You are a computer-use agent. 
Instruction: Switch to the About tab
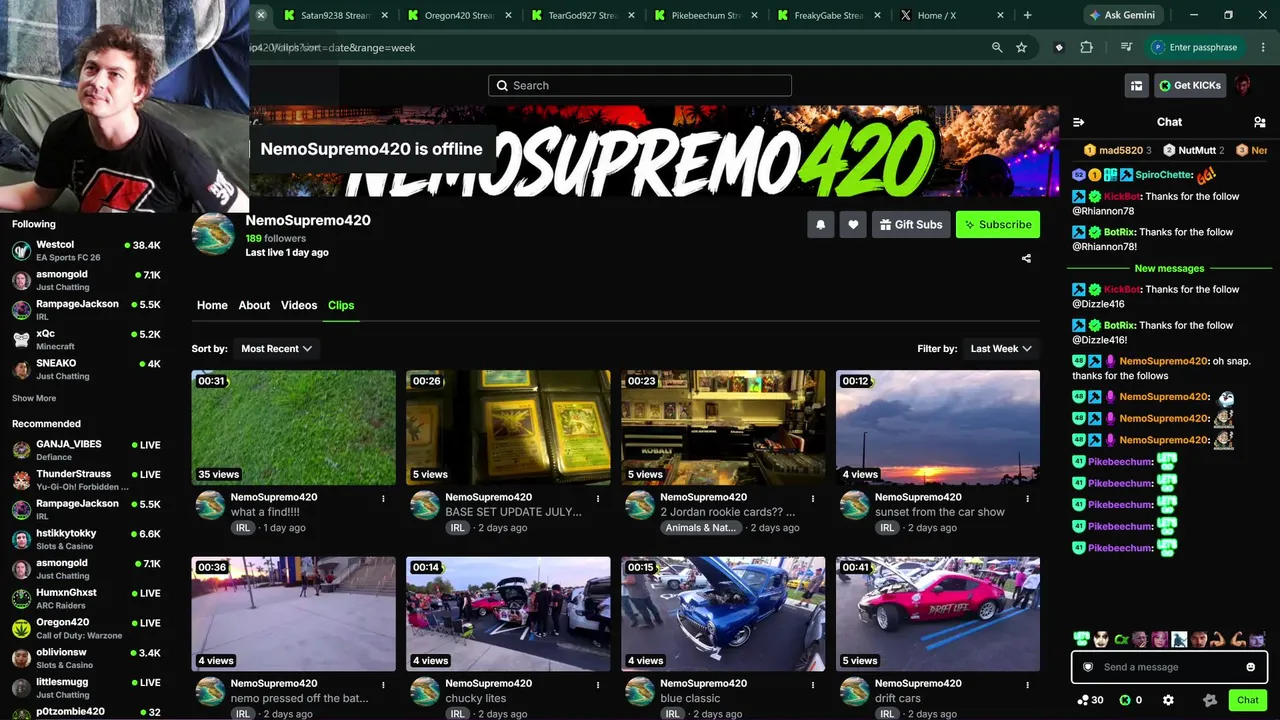click(x=254, y=305)
